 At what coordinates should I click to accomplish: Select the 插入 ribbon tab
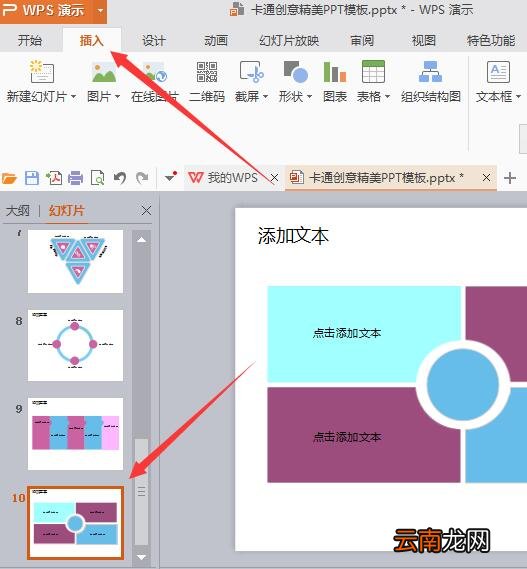[92, 40]
